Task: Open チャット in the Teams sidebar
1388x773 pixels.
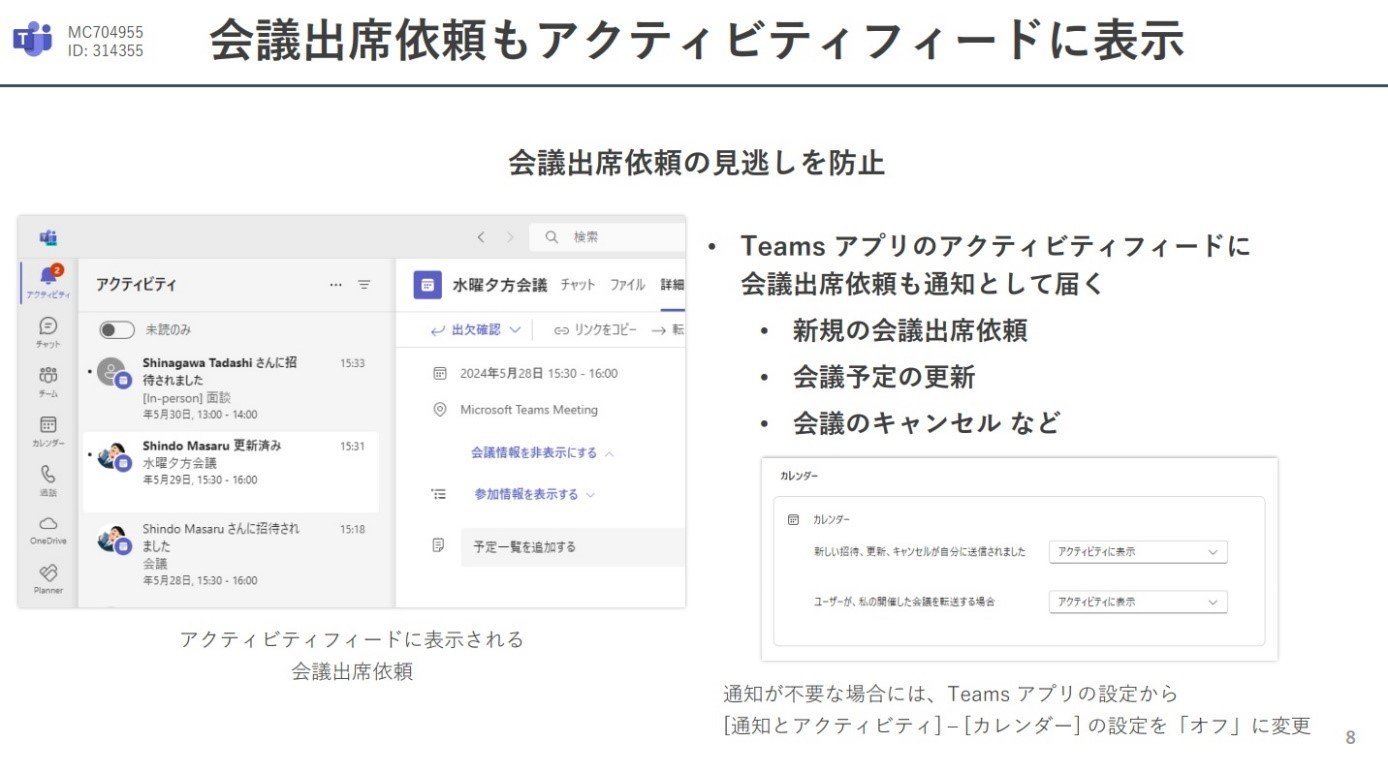Action: [x=48, y=332]
